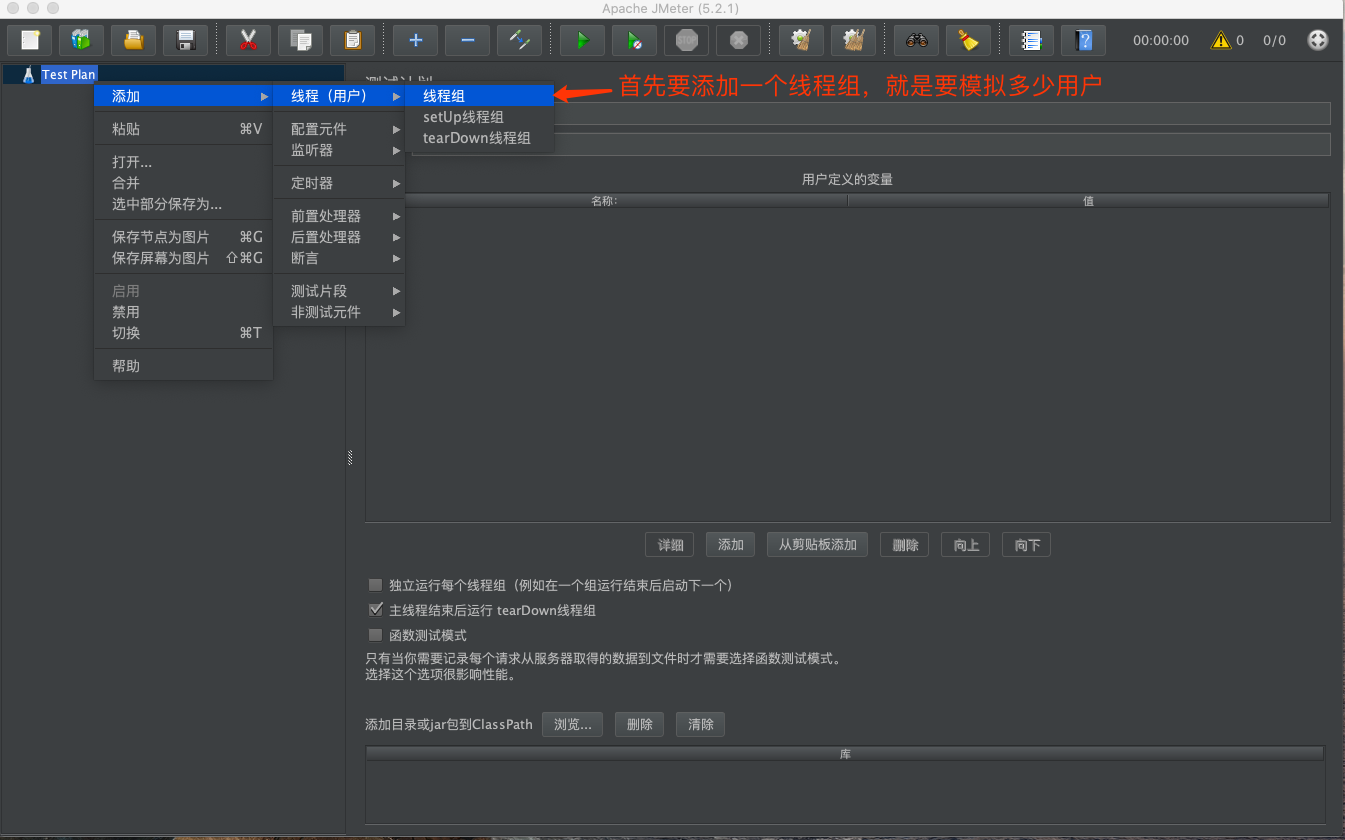Image resolution: width=1345 pixels, height=840 pixels.
Task: Open search with binoculars icon
Action: pos(916,41)
